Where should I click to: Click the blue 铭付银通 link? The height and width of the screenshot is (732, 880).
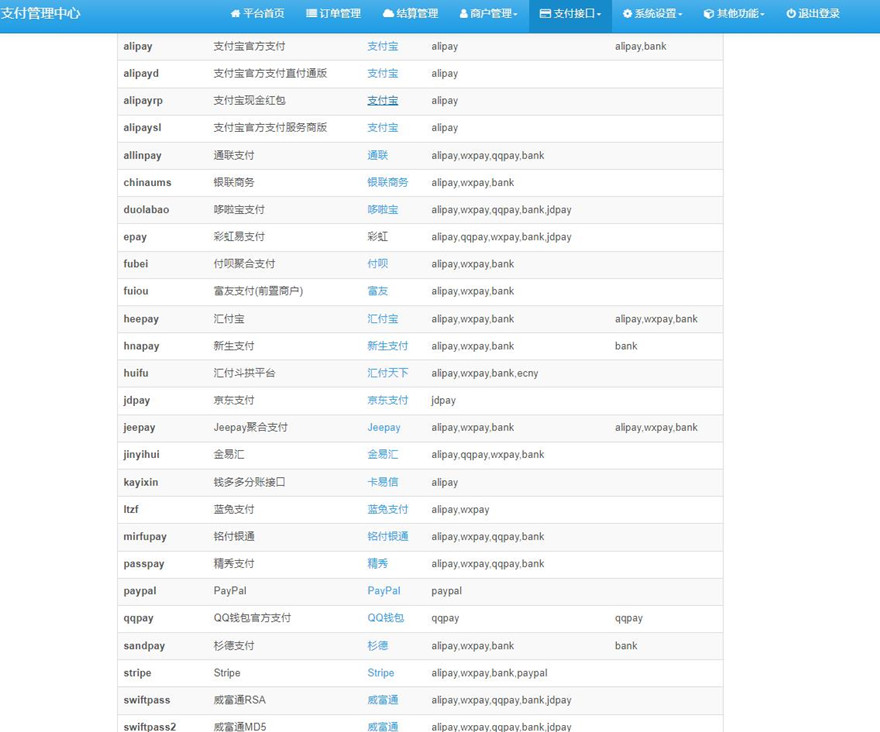pyautogui.click(x=388, y=537)
